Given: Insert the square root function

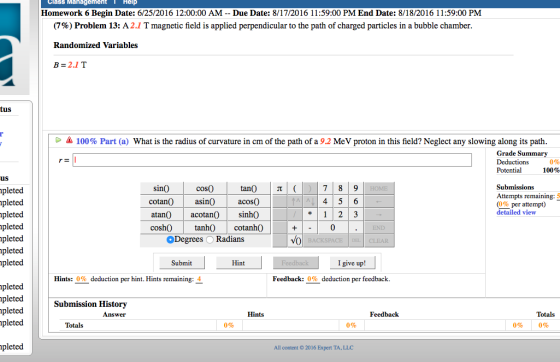Looking at the screenshot, I should (x=296, y=241).
